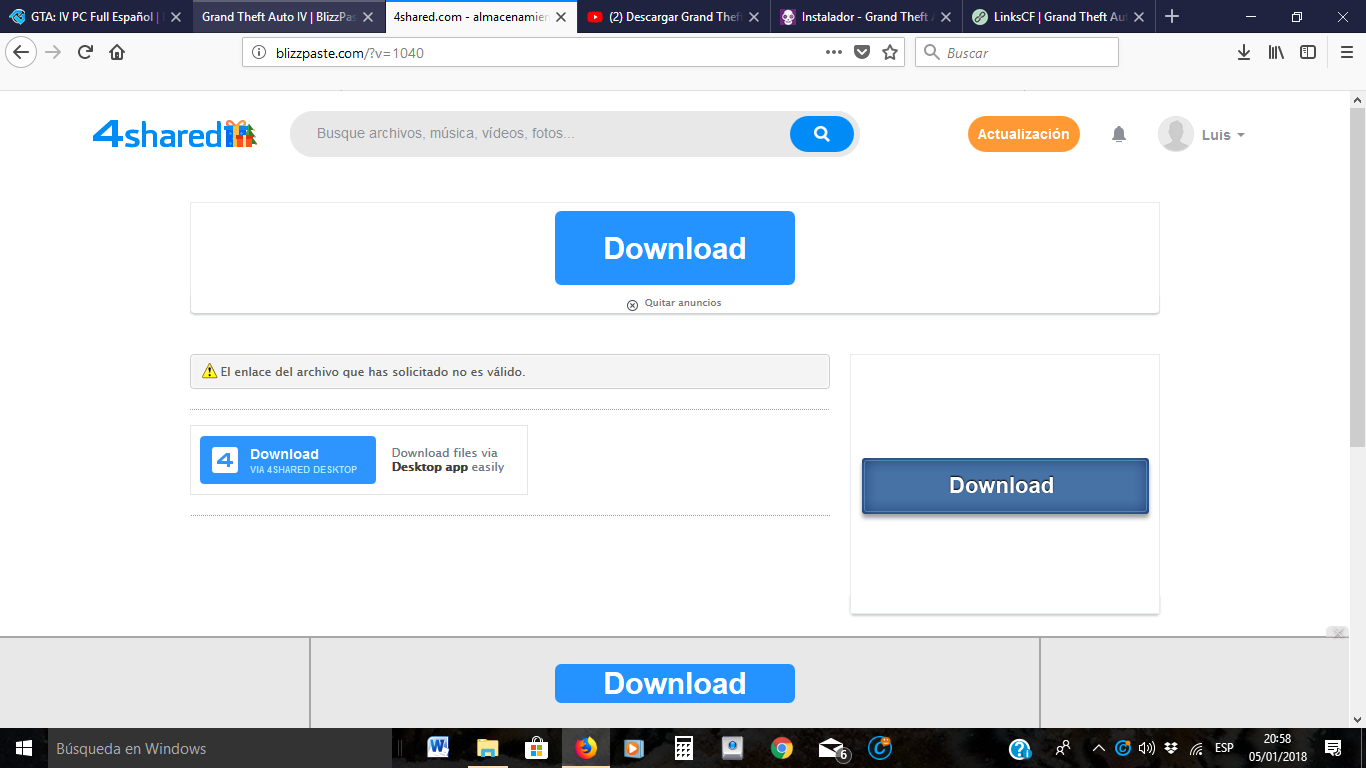Reload the page with the refresh icon

[85, 52]
